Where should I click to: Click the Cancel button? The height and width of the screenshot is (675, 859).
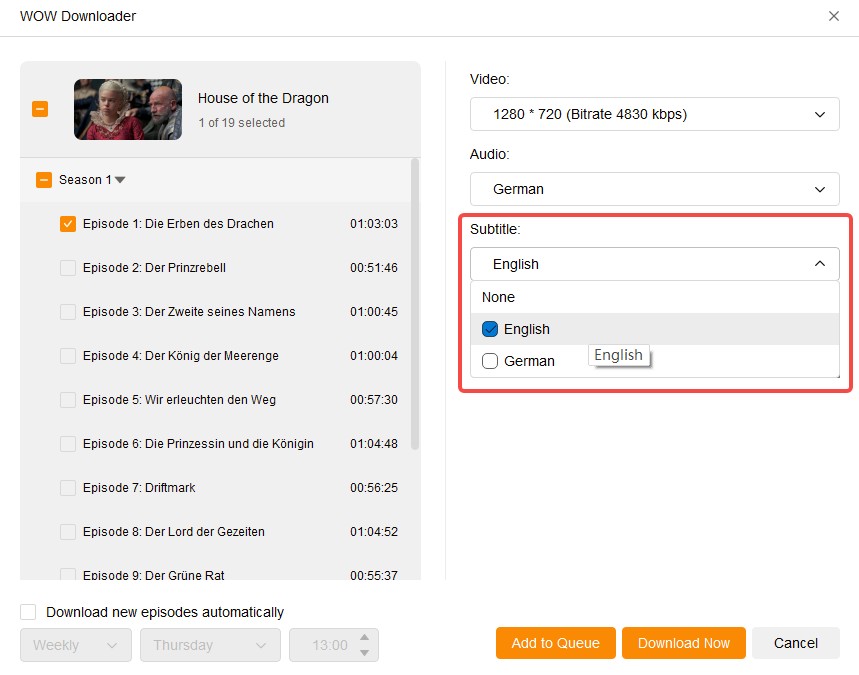click(x=795, y=643)
